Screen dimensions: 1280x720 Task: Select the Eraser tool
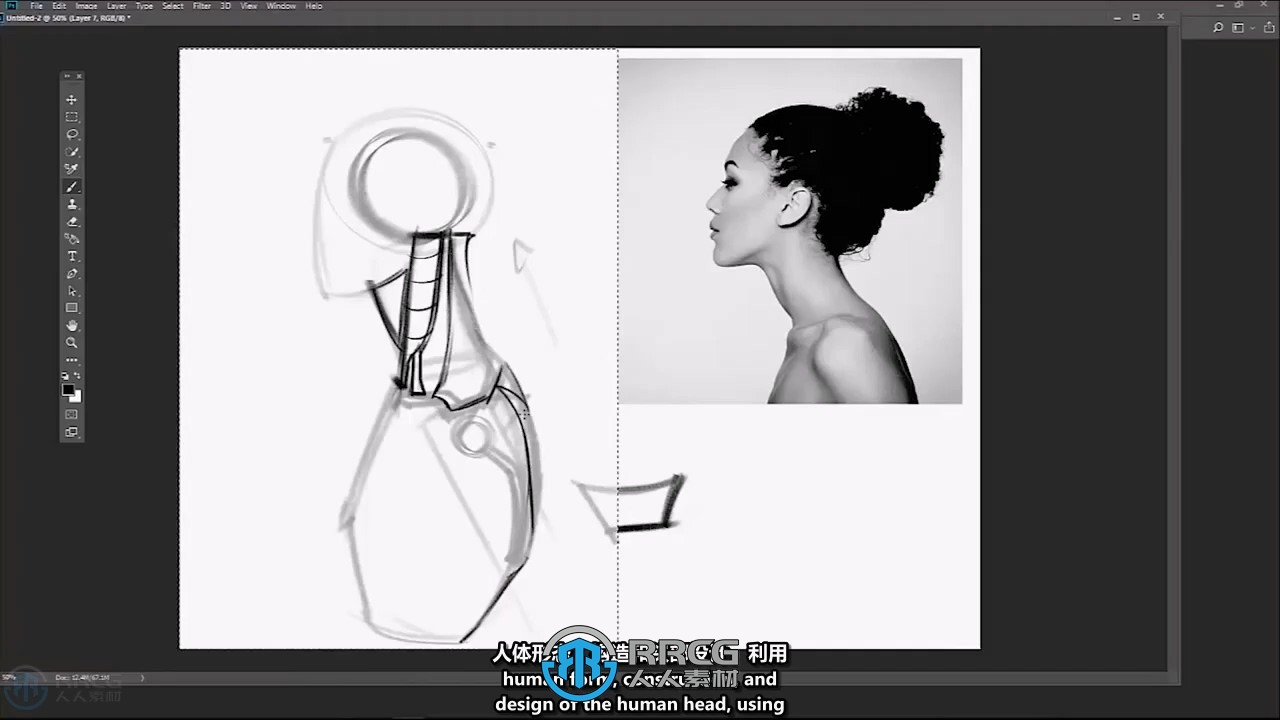pos(72,222)
